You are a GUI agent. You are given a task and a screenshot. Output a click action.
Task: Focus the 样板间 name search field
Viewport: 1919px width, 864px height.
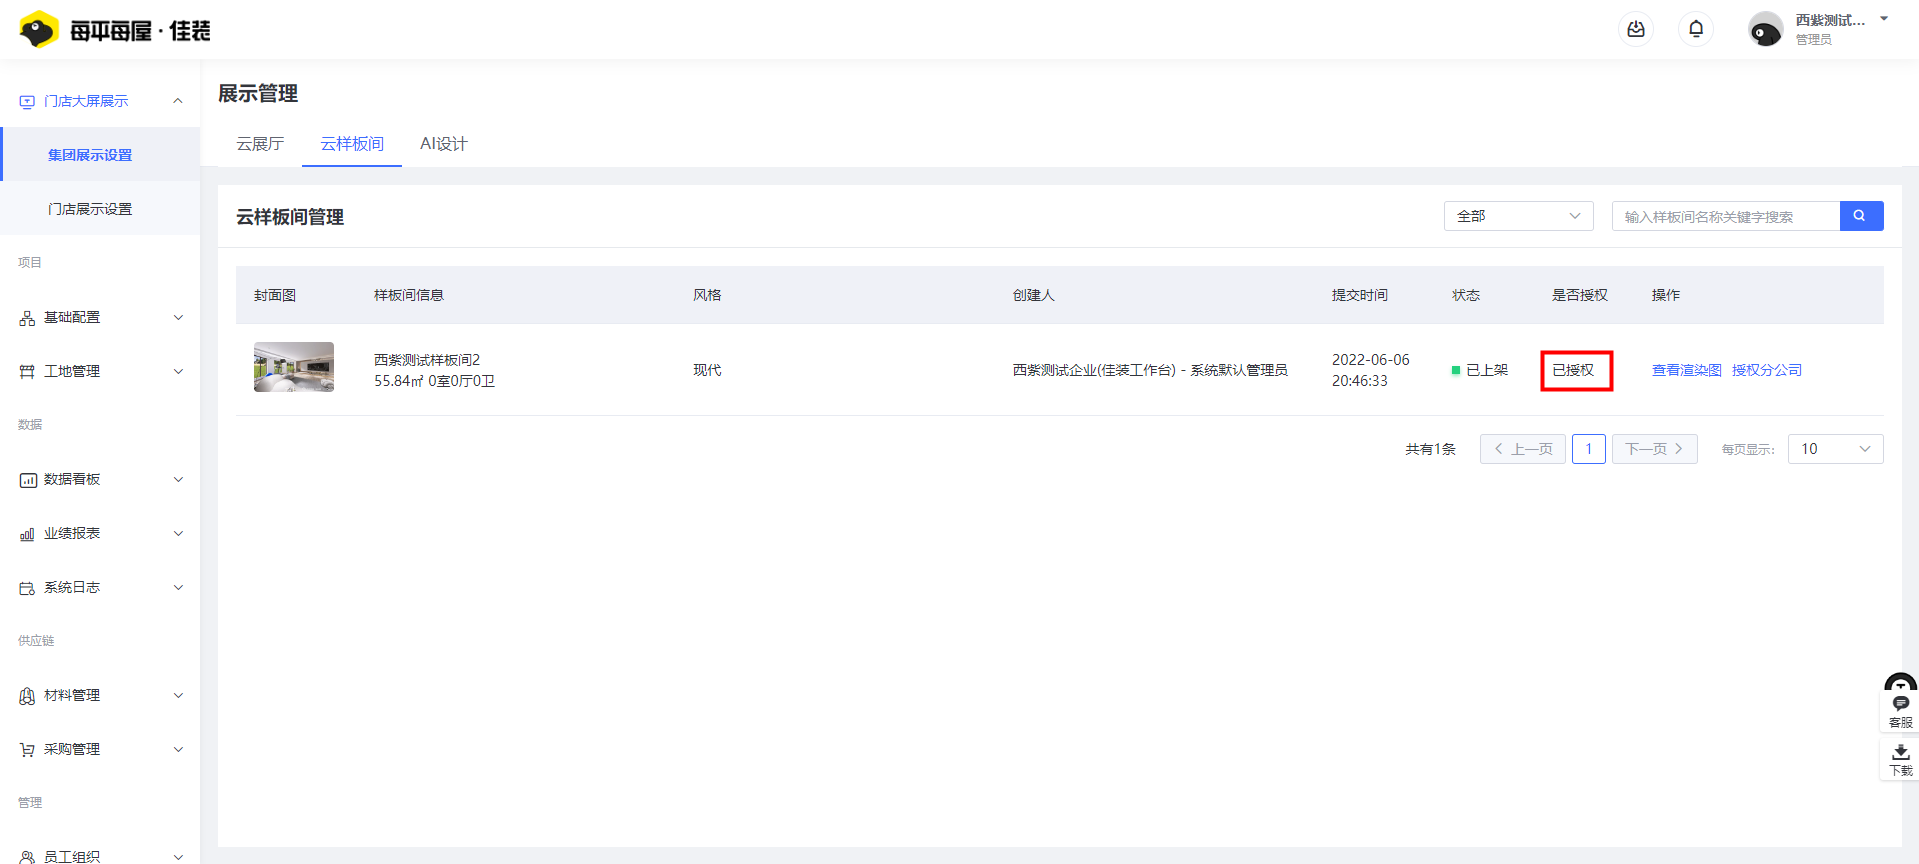(1726, 216)
